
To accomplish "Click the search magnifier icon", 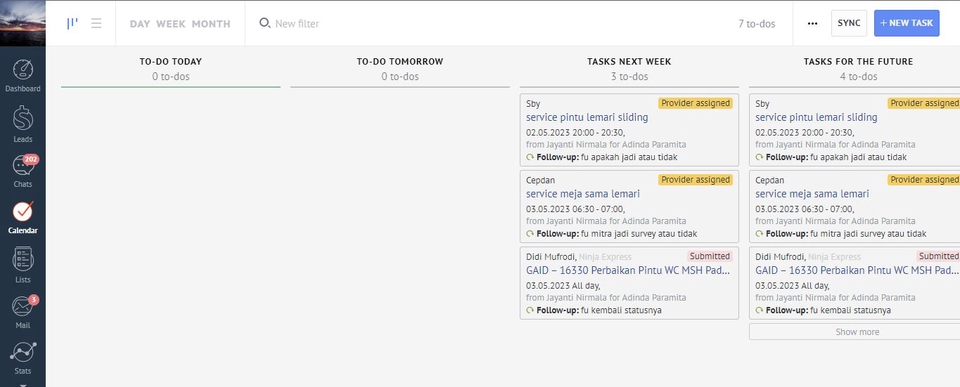I will (264, 23).
